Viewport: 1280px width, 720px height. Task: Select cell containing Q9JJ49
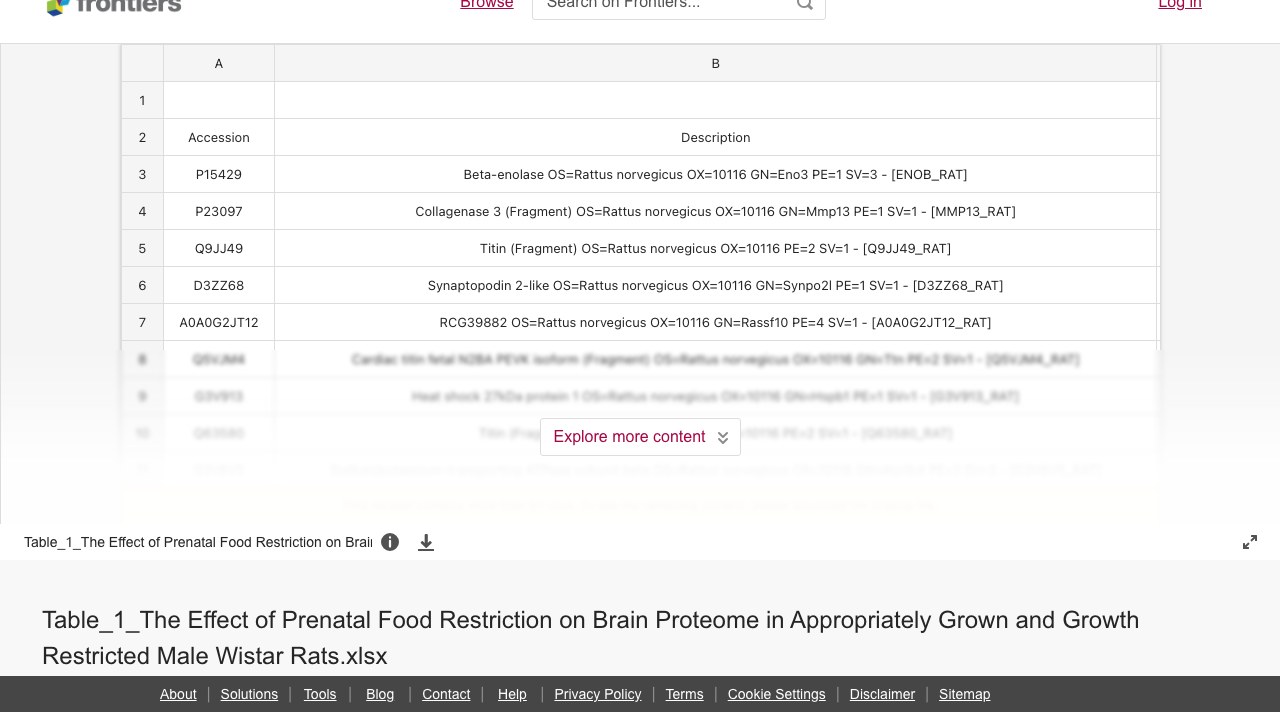(x=219, y=248)
